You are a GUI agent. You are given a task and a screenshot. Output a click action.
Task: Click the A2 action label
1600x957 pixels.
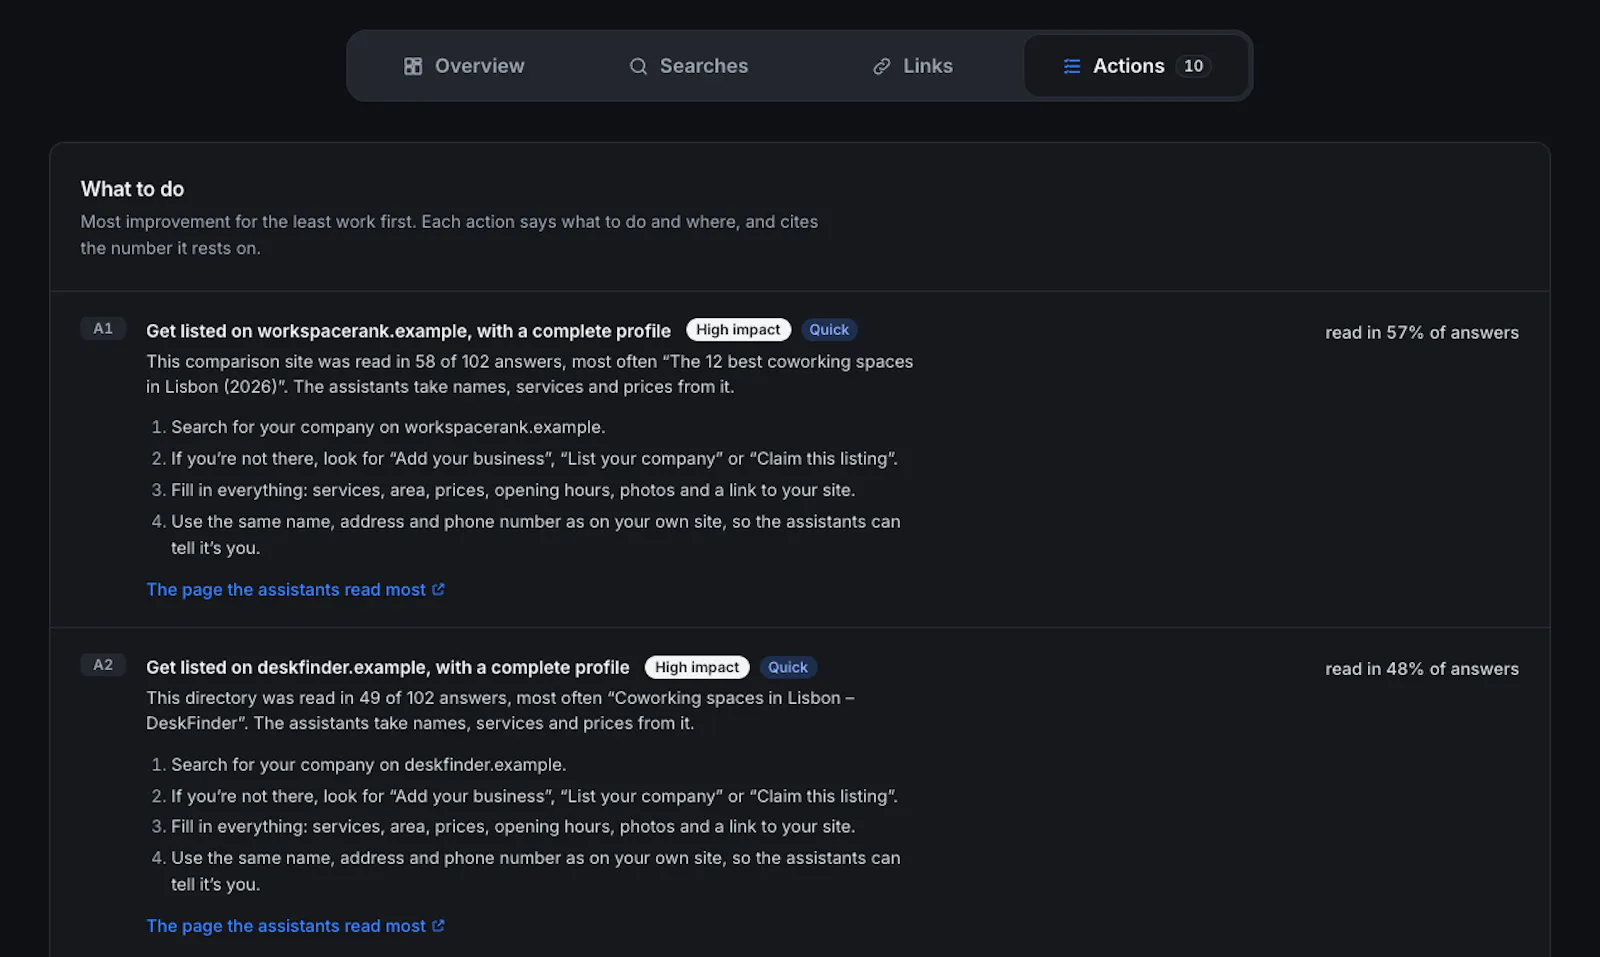click(103, 665)
